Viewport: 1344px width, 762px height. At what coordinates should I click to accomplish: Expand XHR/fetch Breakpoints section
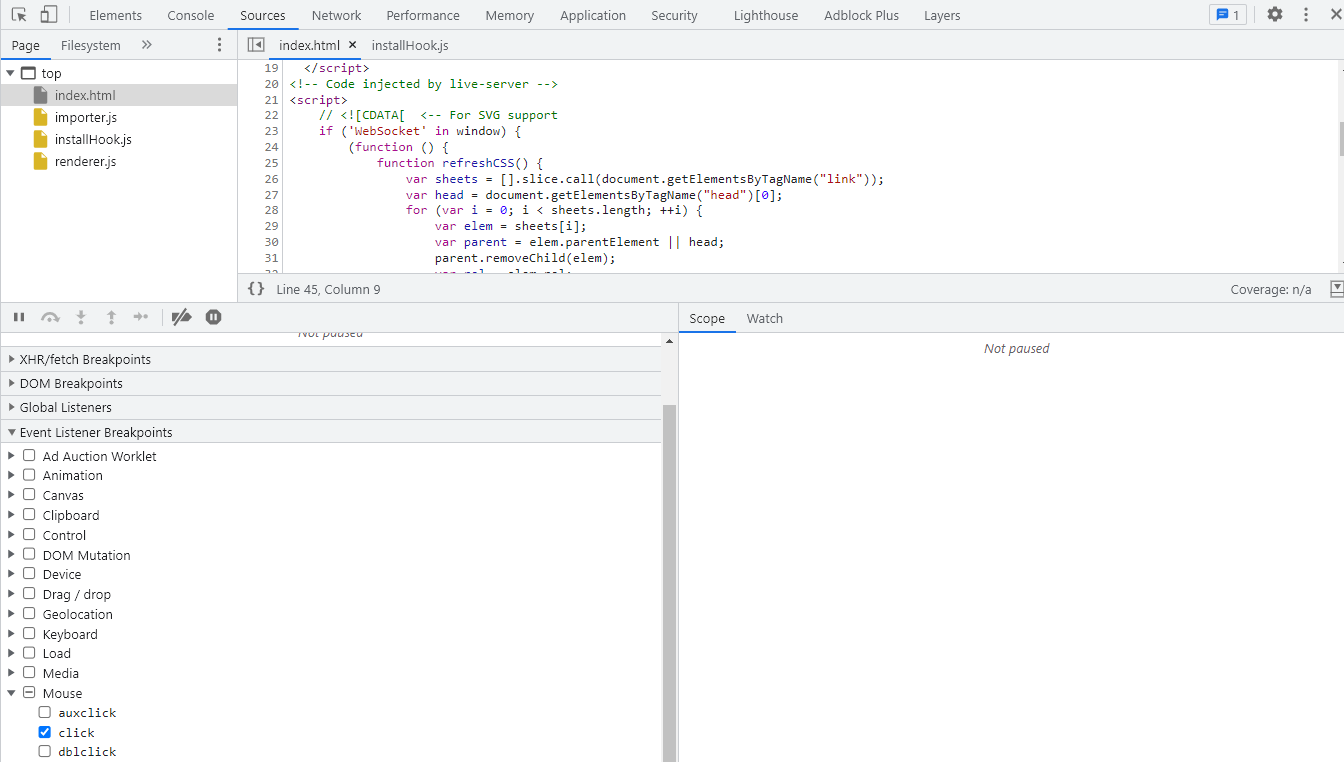point(330,359)
